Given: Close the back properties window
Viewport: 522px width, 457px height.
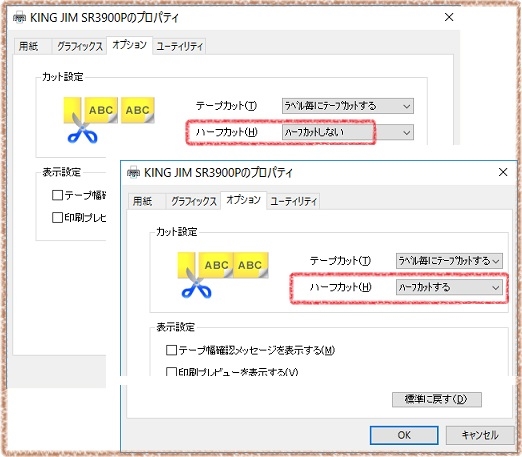Looking at the screenshot, I should [449, 17].
